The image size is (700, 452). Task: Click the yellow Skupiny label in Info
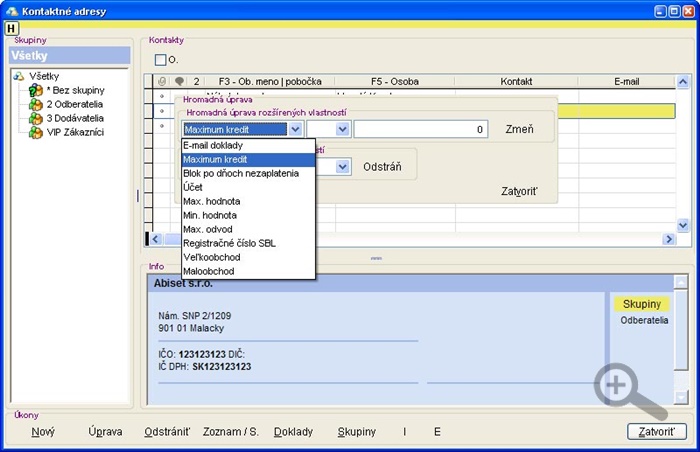tap(642, 304)
